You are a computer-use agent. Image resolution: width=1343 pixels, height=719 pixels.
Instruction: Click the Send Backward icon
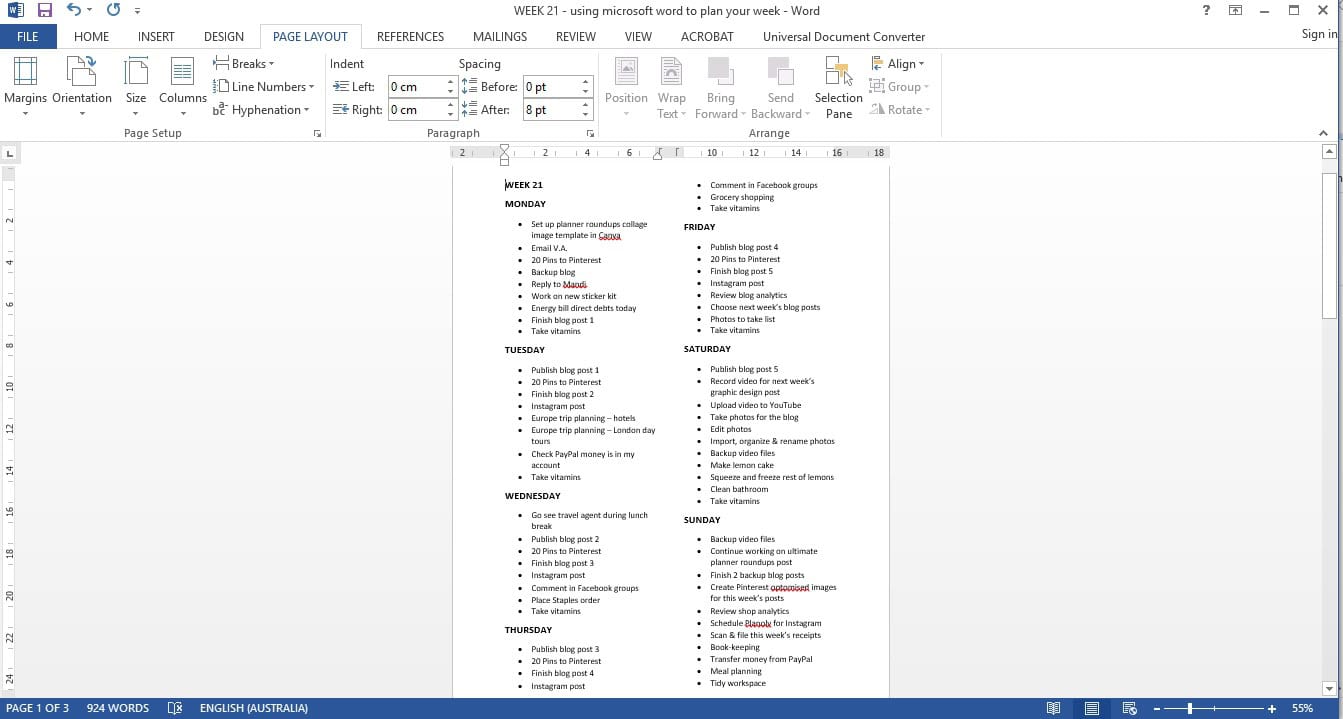(x=780, y=87)
